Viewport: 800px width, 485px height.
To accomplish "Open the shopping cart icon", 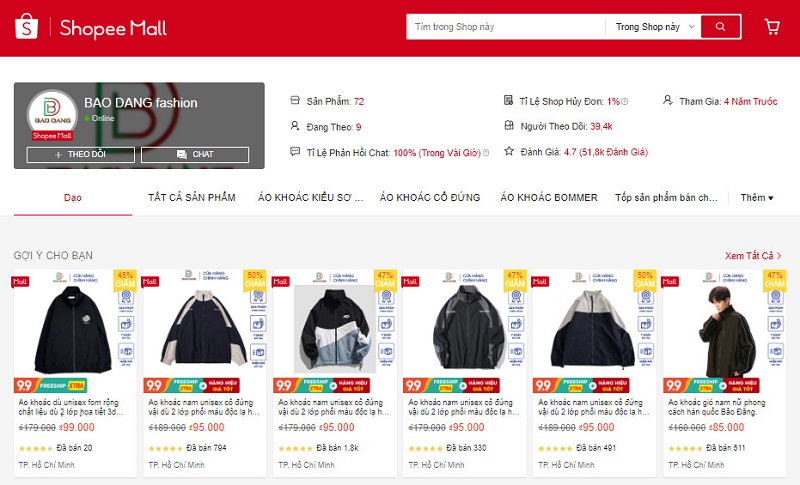I will [x=772, y=27].
